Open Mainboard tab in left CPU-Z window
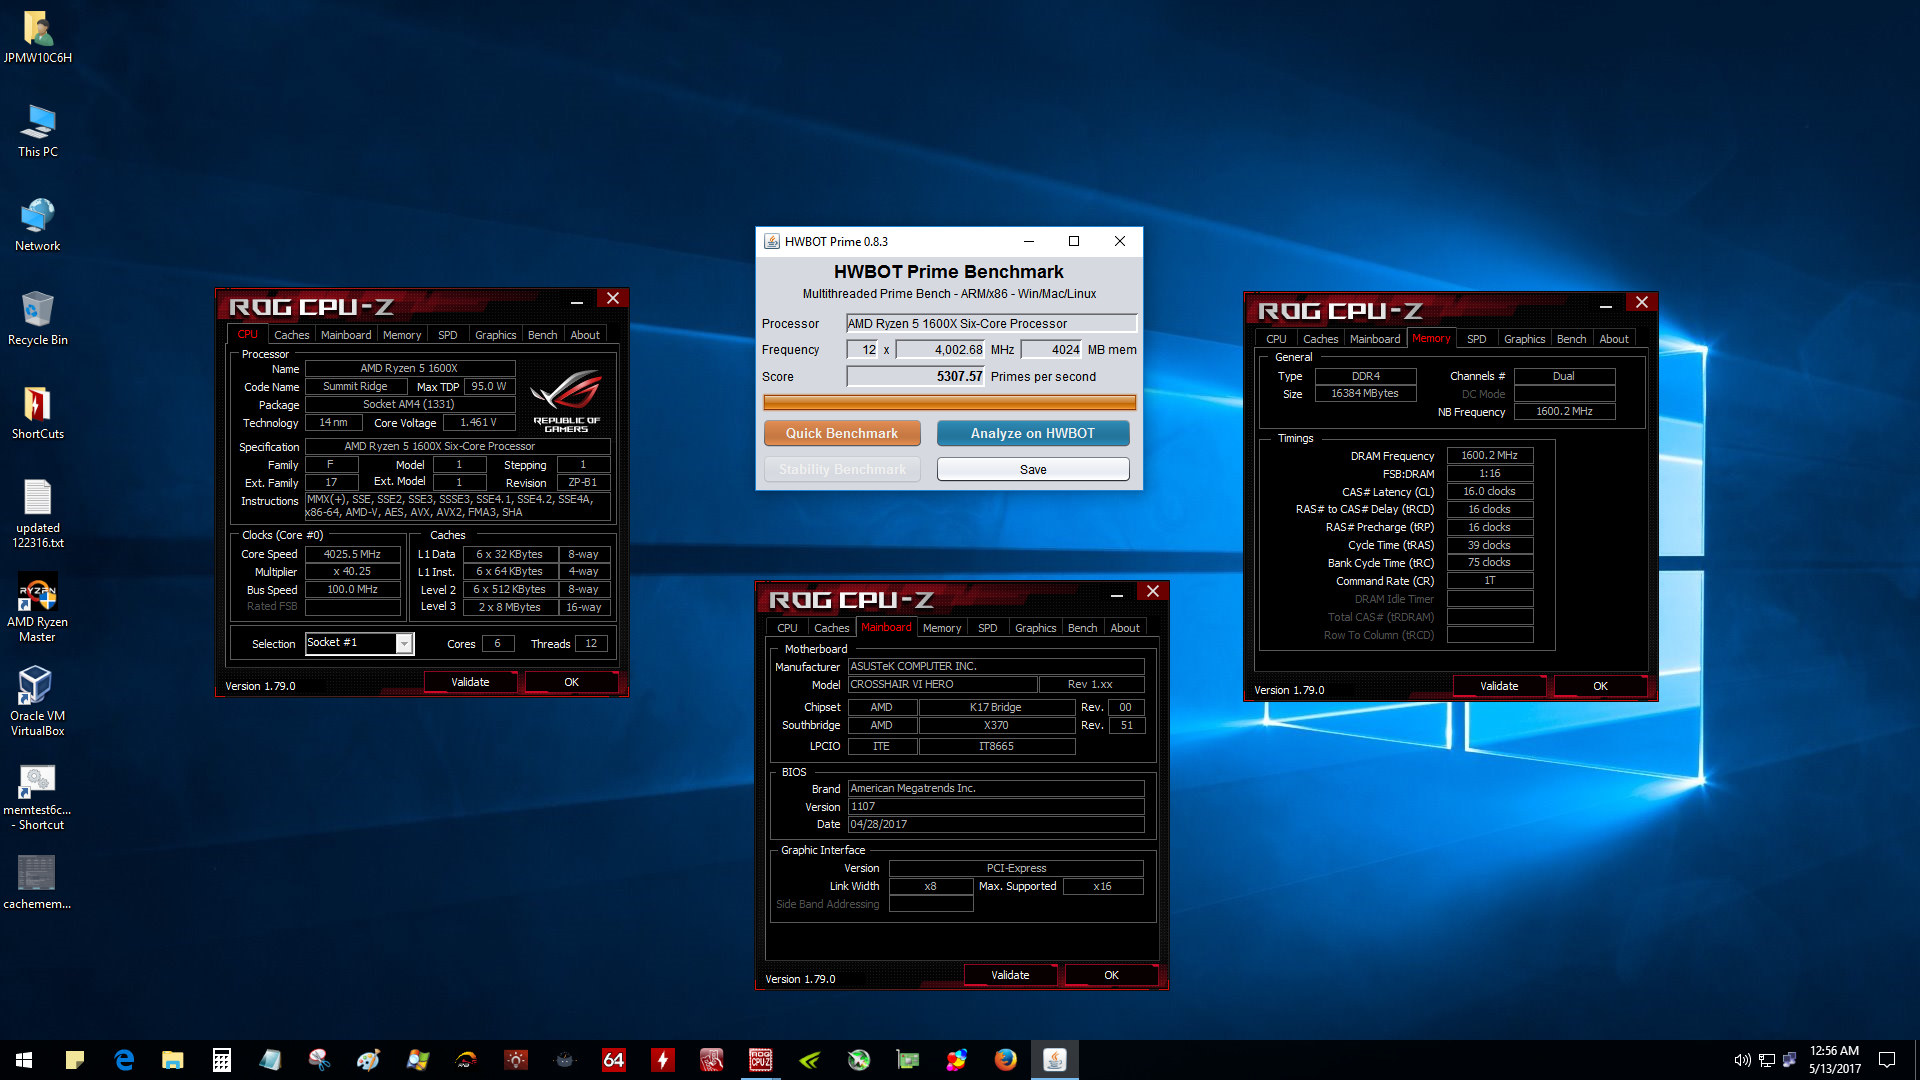 click(x=346, y=335)
